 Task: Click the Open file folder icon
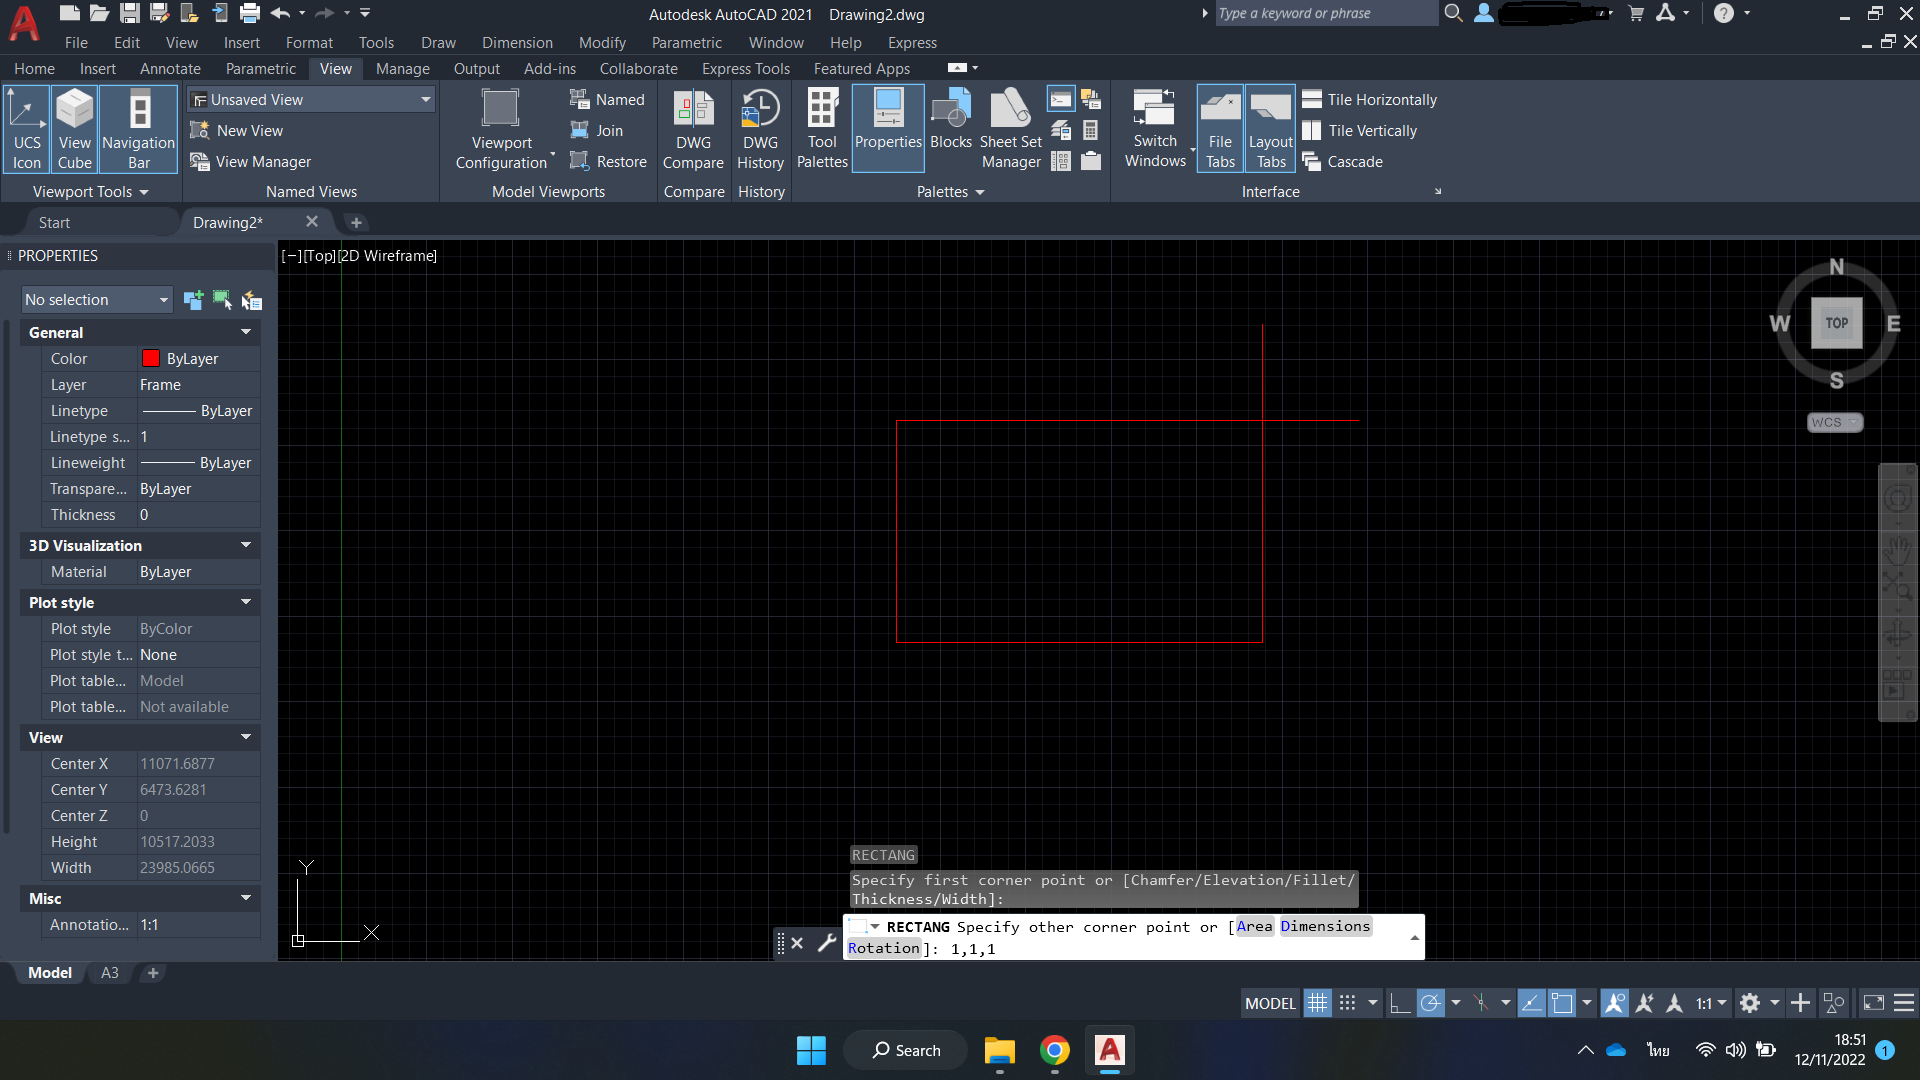point(99,13)
